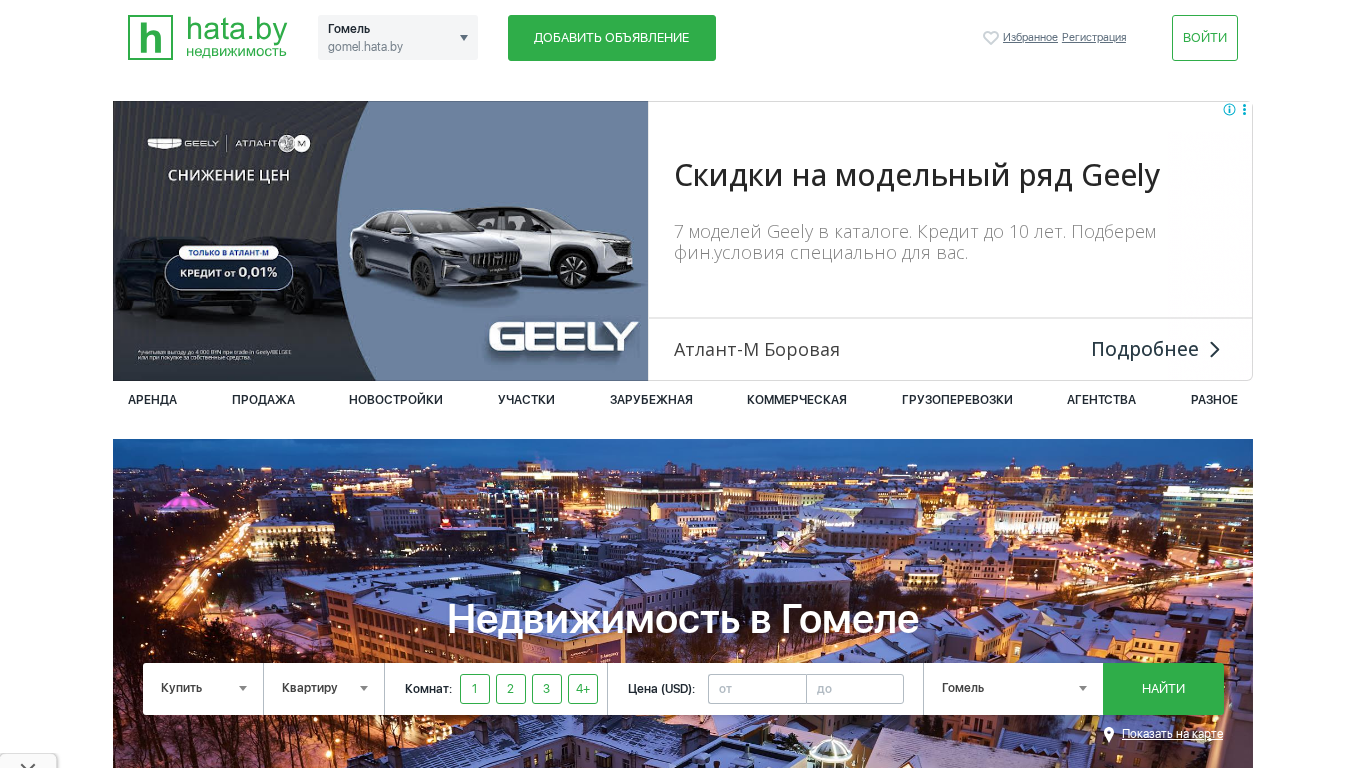1366x768 pixels.
Task: Open the ad info icon
Action: point(1229,110)
